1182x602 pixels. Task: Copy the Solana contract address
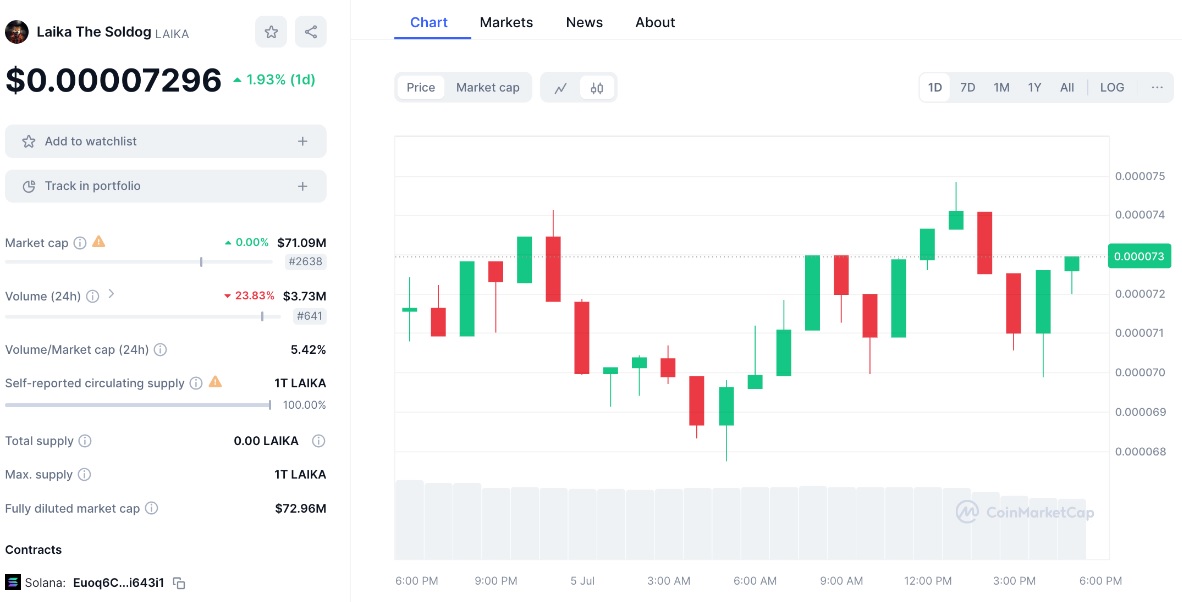(179, 582)
